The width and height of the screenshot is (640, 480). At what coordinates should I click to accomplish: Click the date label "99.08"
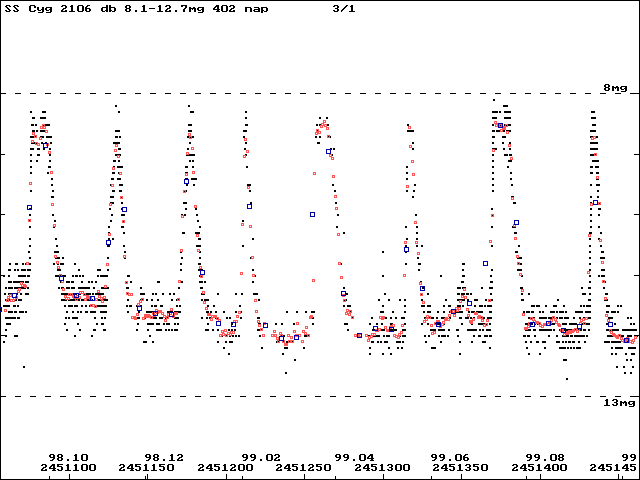pyautogui.click(x=544, y=458)
